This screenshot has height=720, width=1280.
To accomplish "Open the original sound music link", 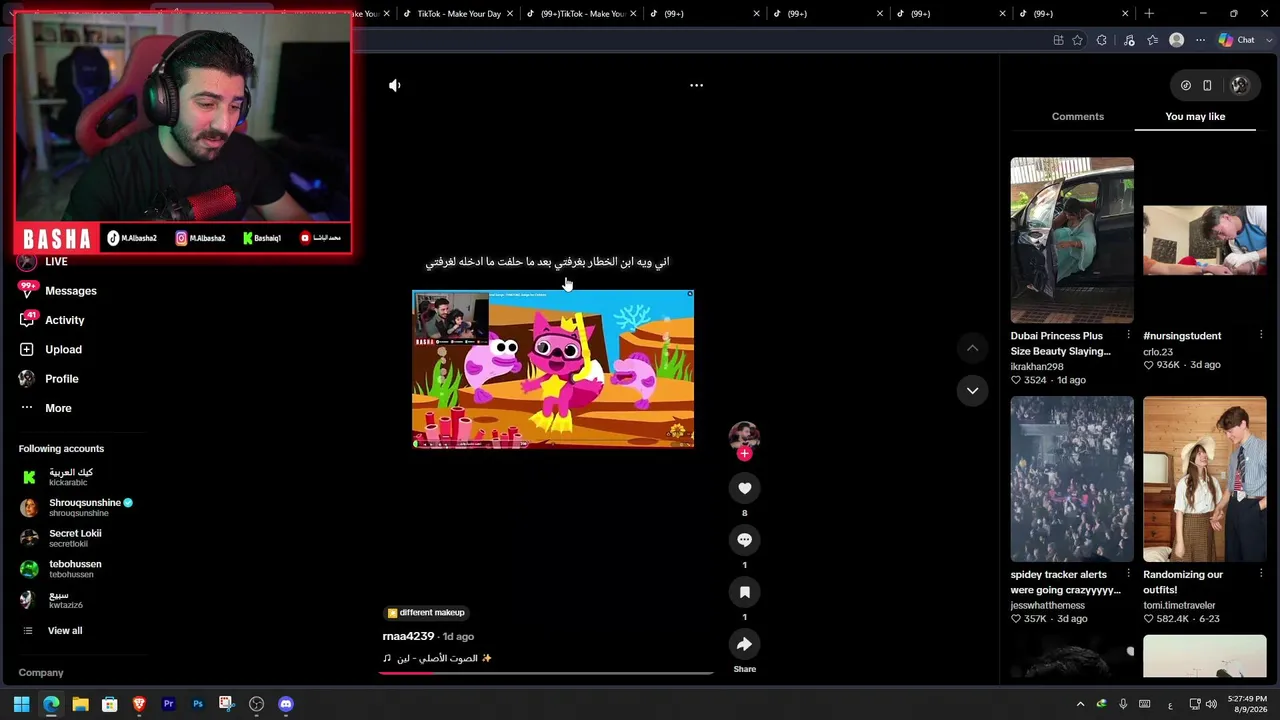I will 438,658.
